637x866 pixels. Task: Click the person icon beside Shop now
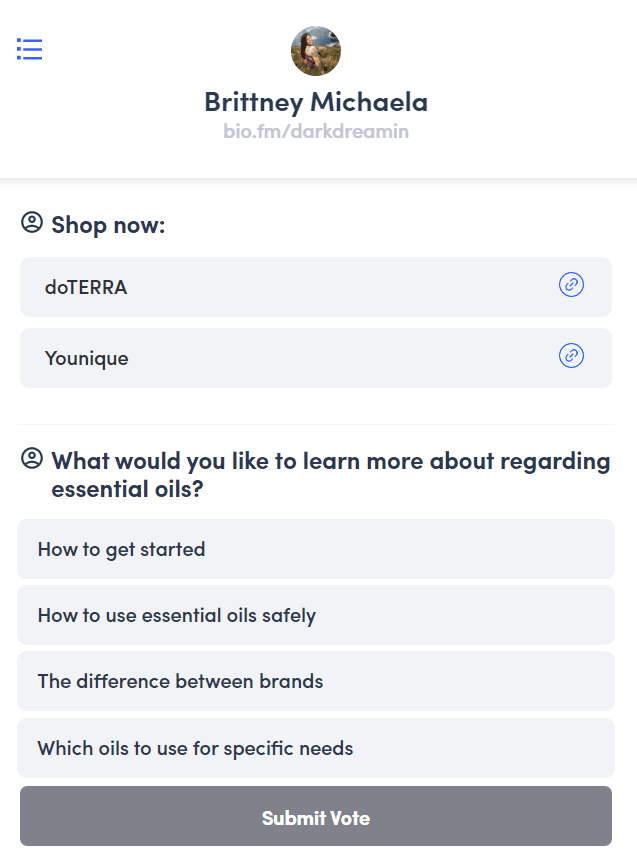click(x=32, y=222)
